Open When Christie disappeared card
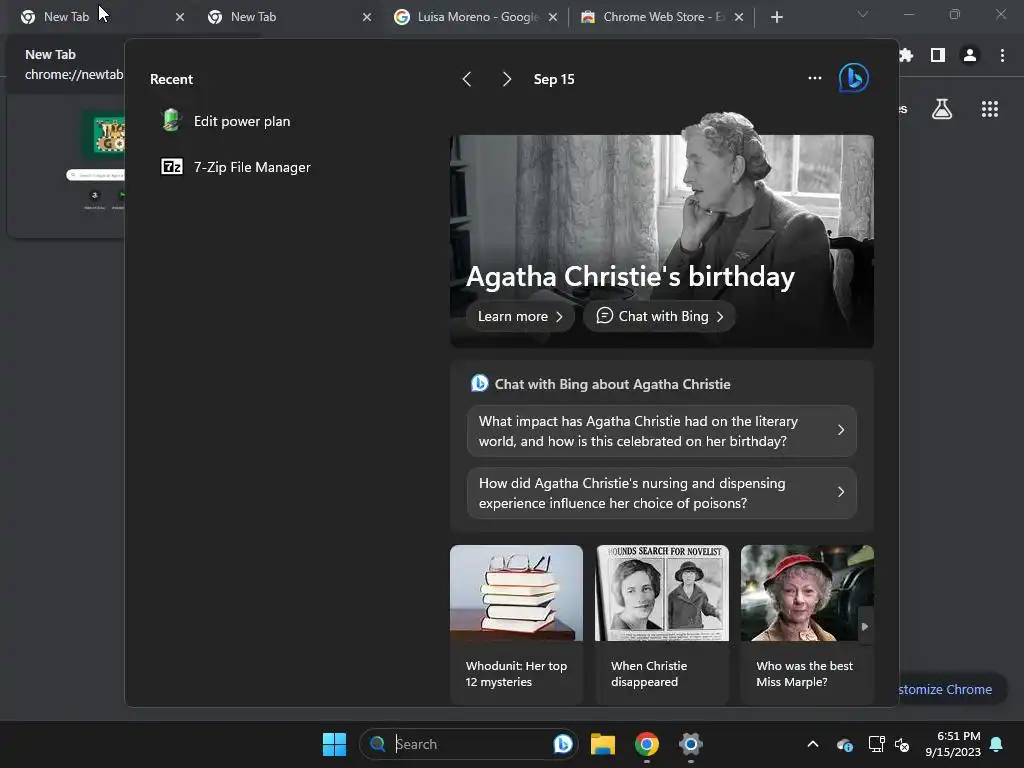 (662, 624)
